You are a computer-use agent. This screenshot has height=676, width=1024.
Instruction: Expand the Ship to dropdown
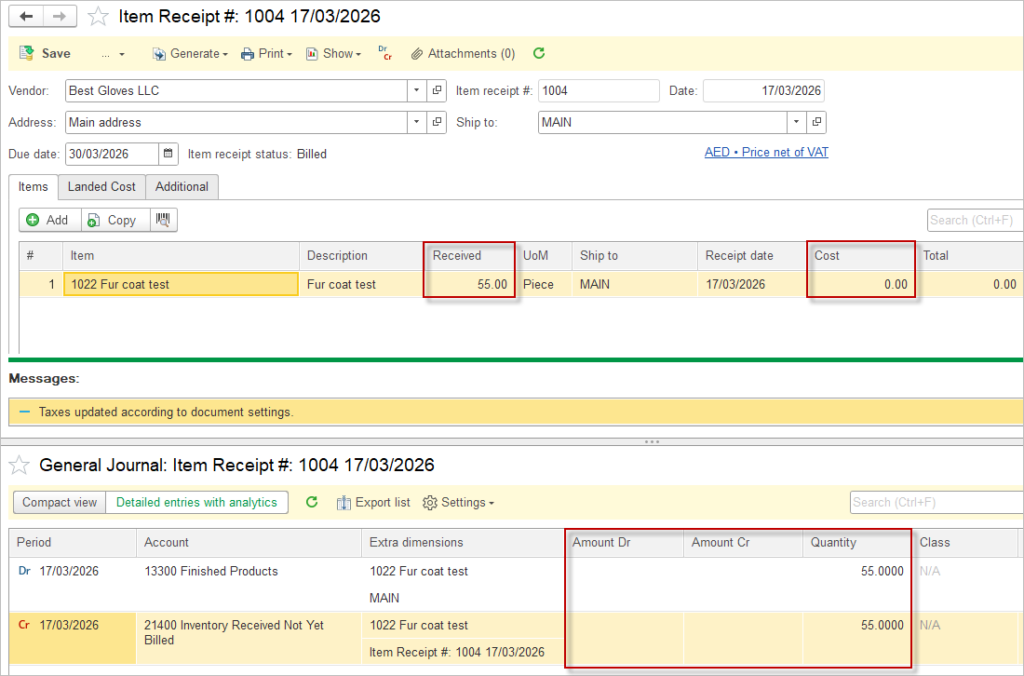pyautogui.click(x=796, y=122)
